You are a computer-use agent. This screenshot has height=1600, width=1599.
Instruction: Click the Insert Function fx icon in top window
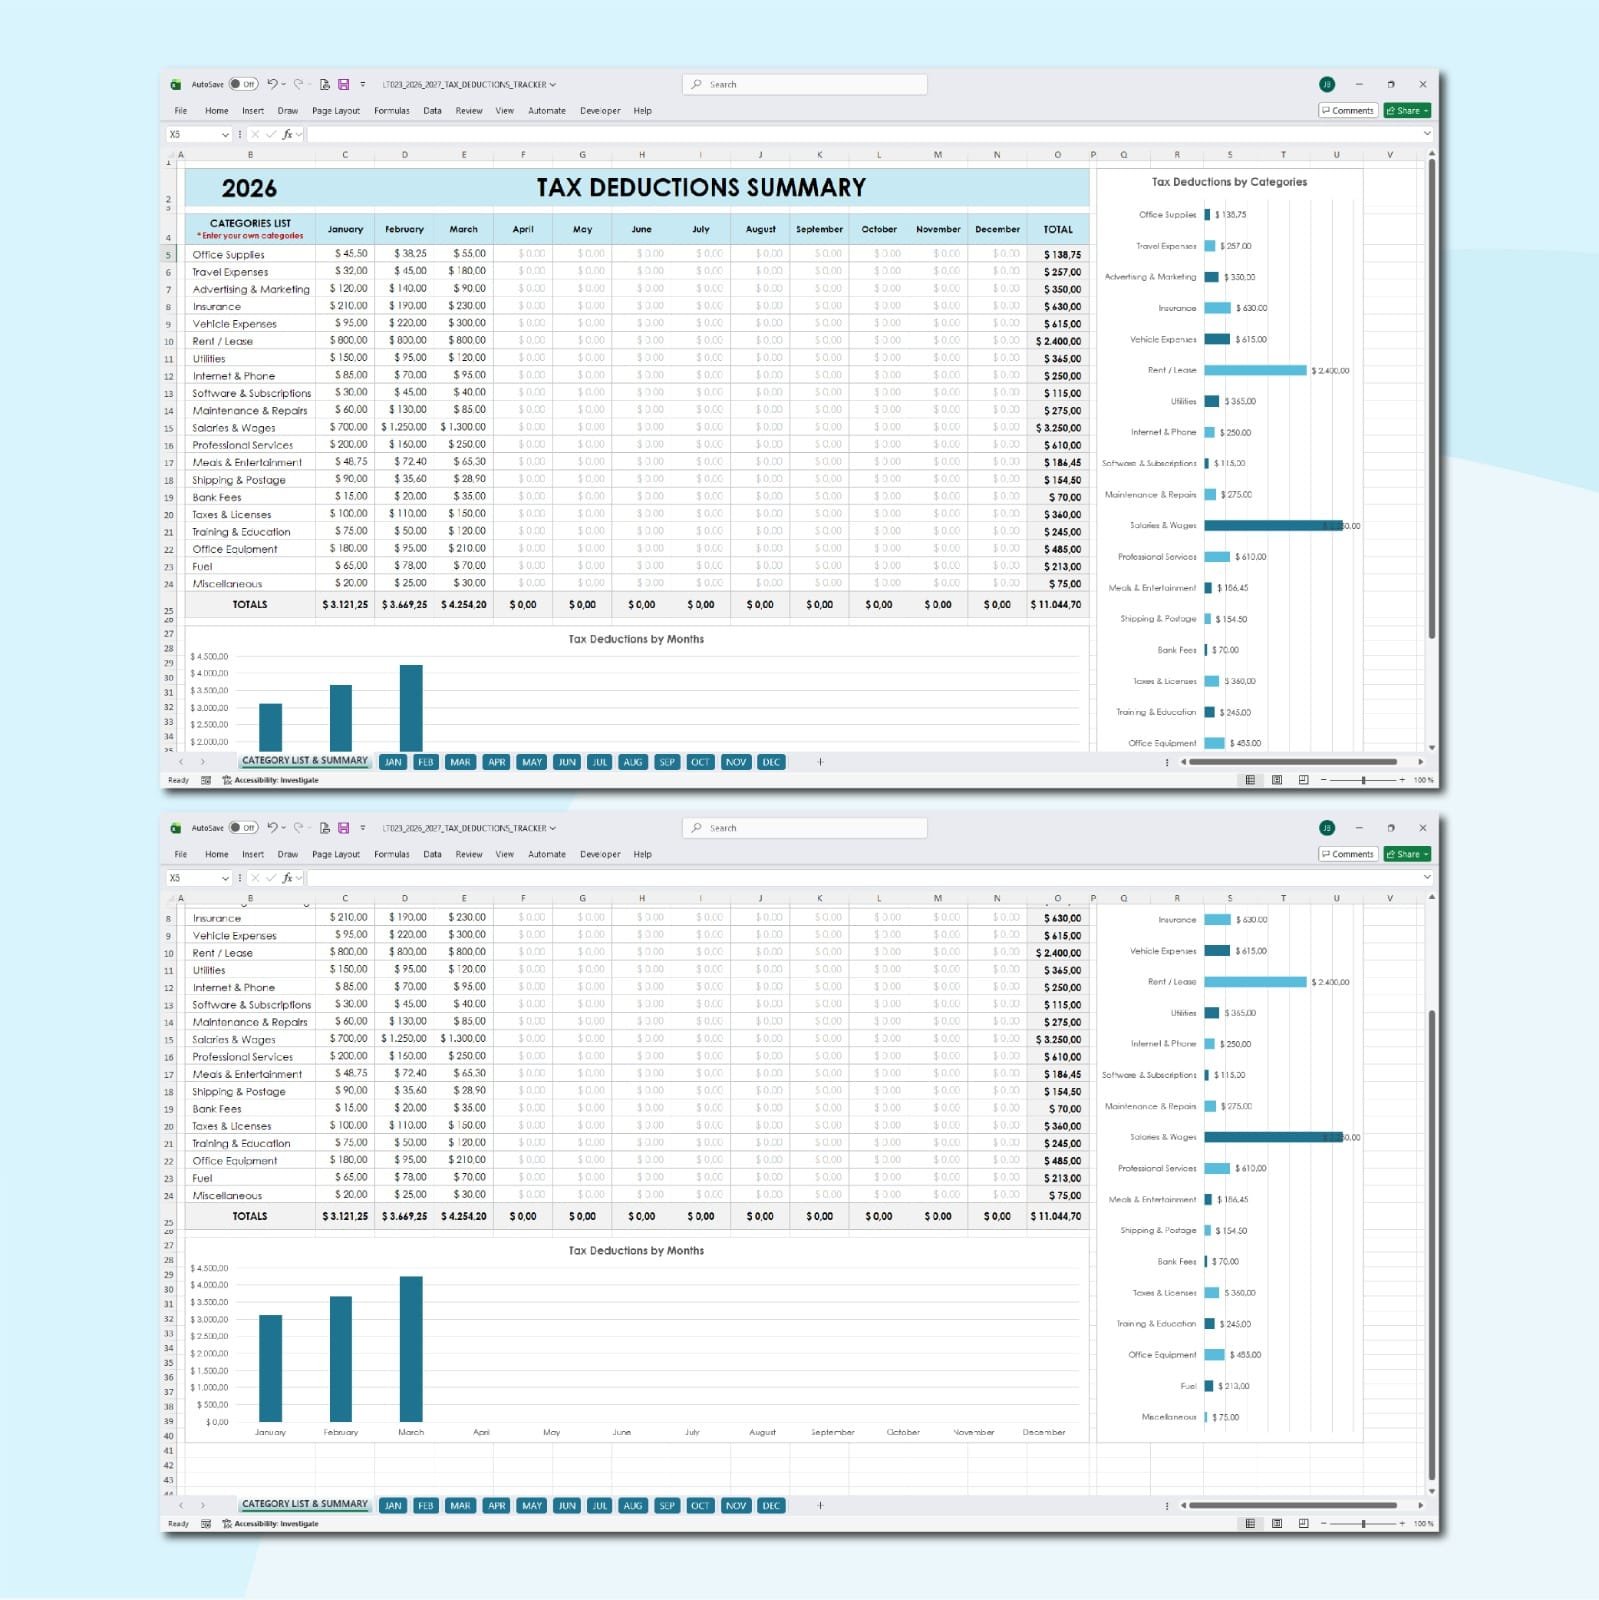(287, 134)
